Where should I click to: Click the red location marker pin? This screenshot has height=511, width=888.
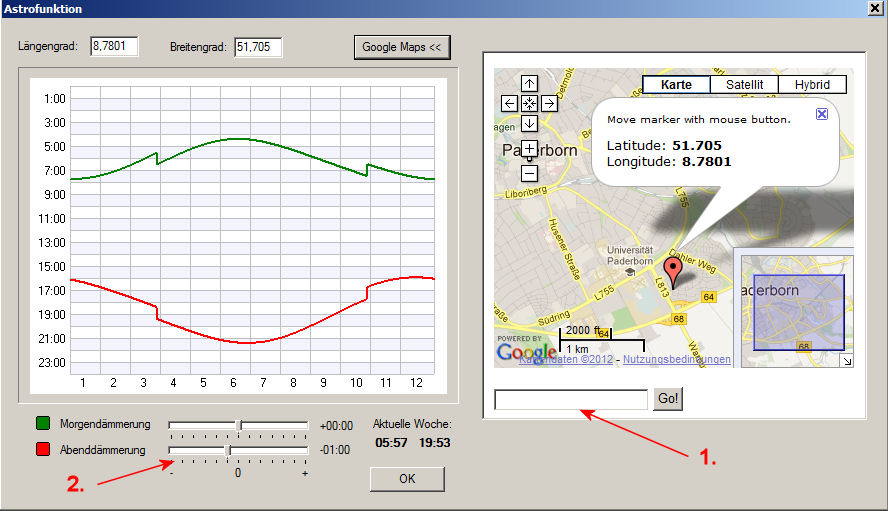[673, 269]
